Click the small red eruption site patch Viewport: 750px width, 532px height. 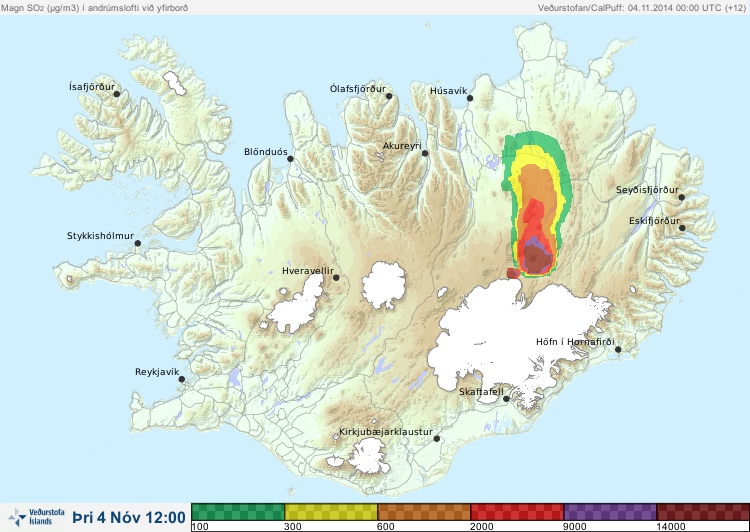point(513,273)
